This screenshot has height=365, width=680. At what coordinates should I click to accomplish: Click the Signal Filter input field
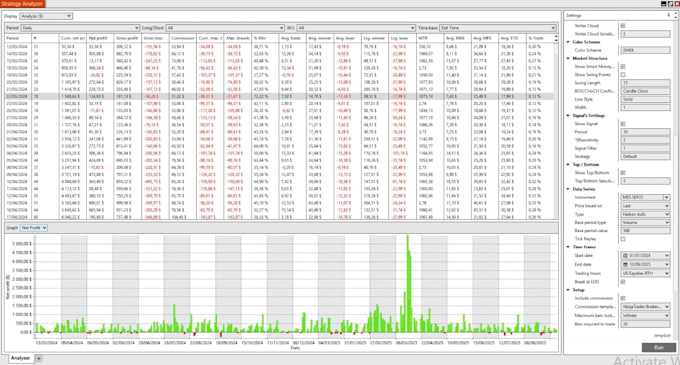[x=645, y=148]
